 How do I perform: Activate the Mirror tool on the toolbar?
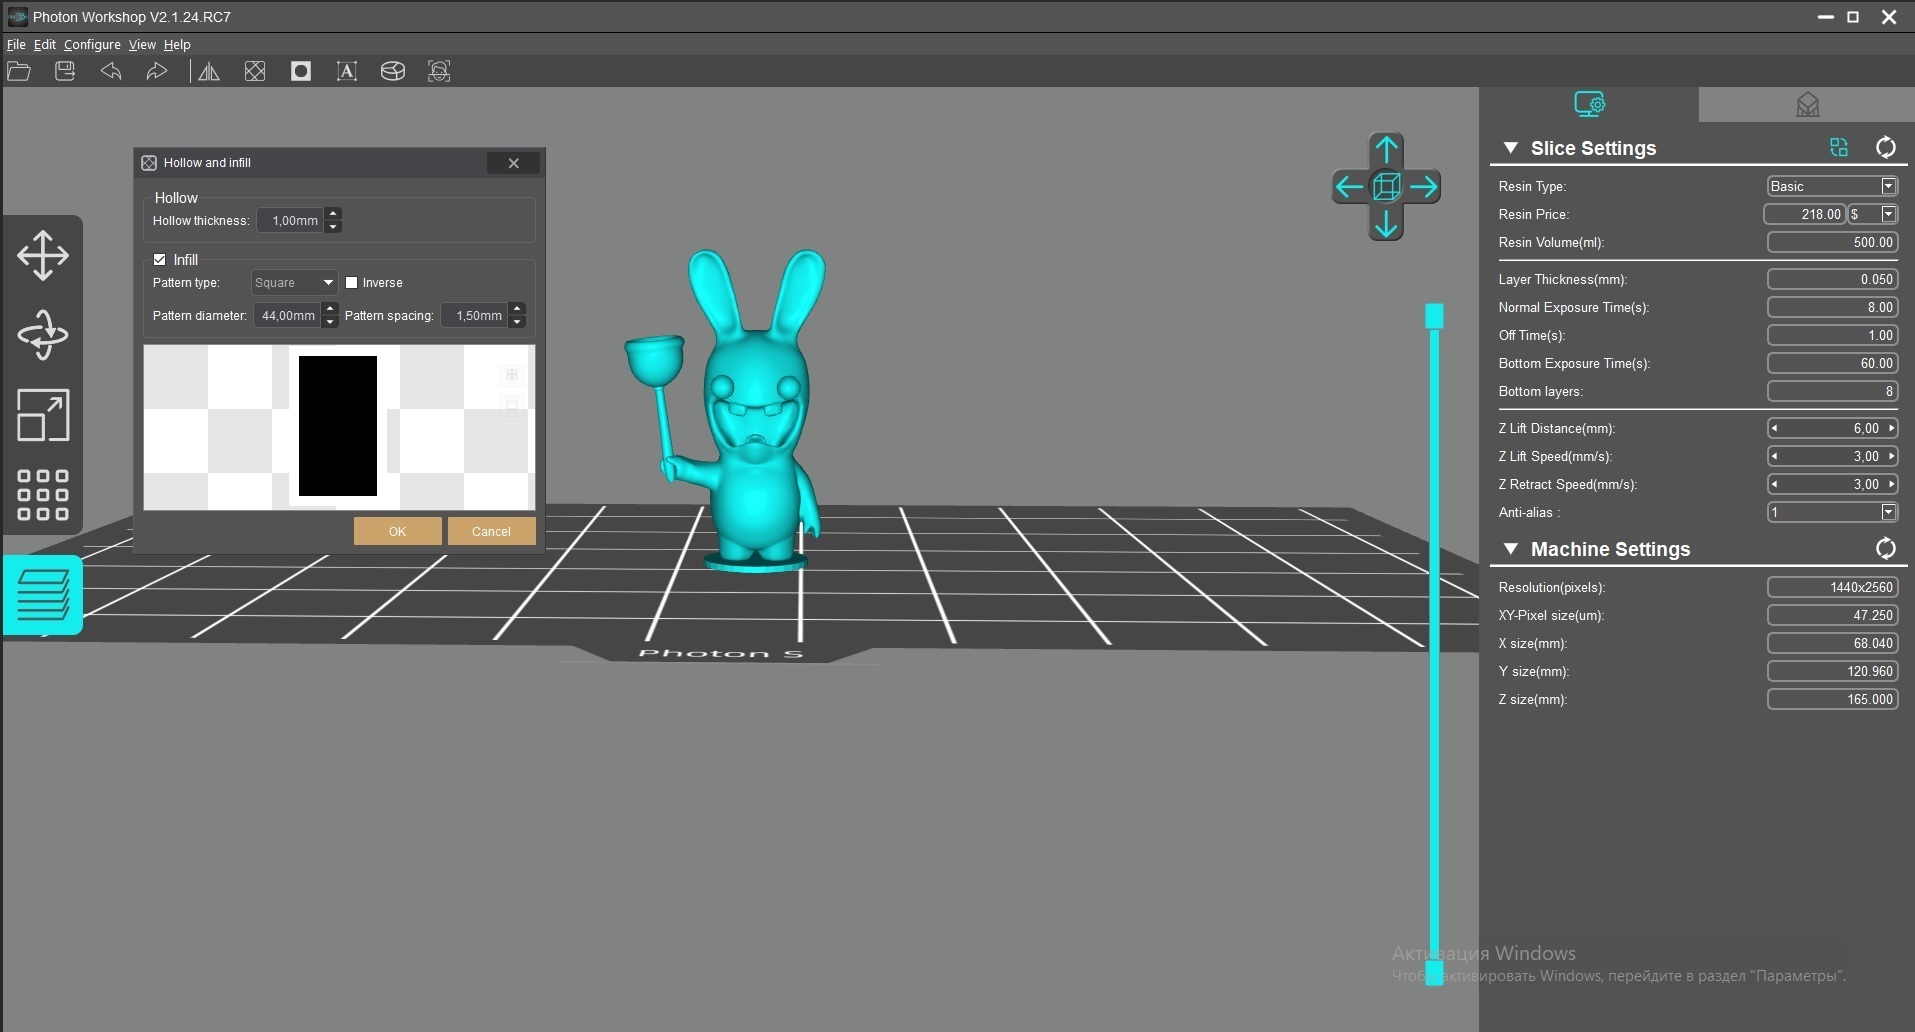point(207,71)
